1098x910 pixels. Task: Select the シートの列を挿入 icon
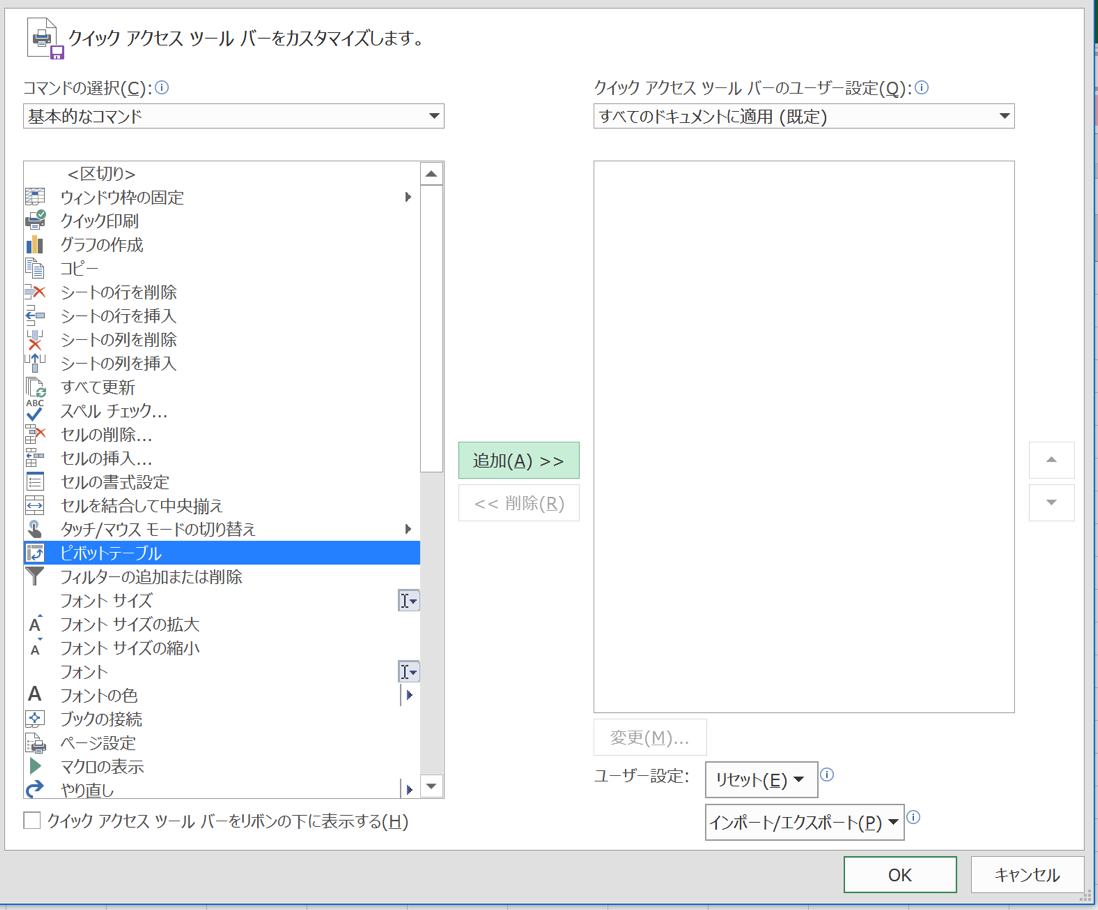point(35,363)
